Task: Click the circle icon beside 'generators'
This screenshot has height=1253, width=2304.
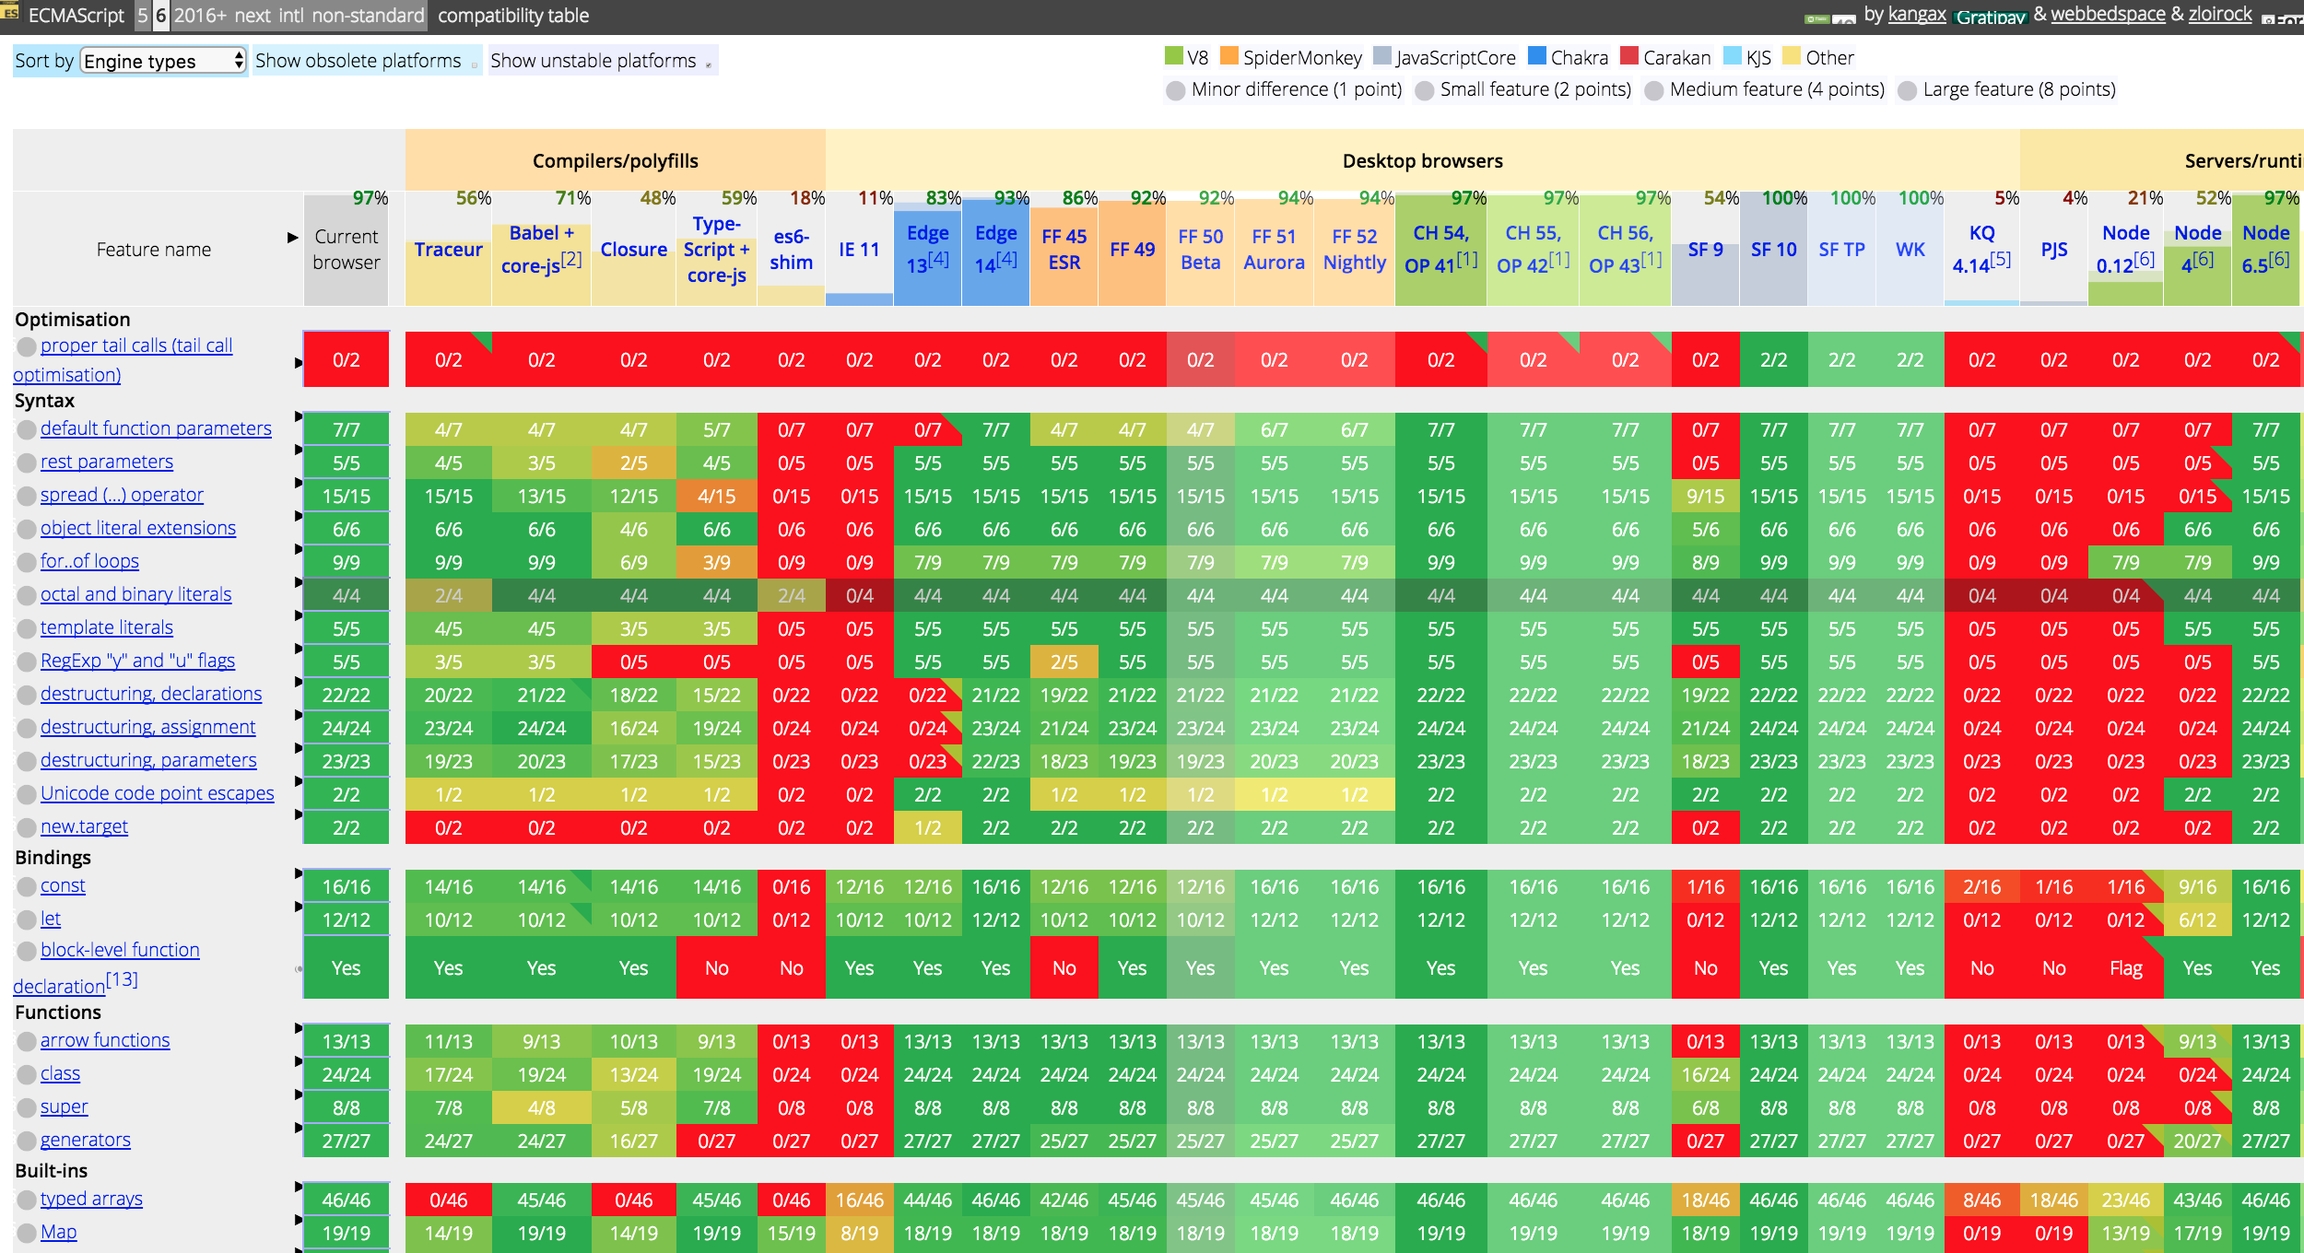Action: 26,1141
